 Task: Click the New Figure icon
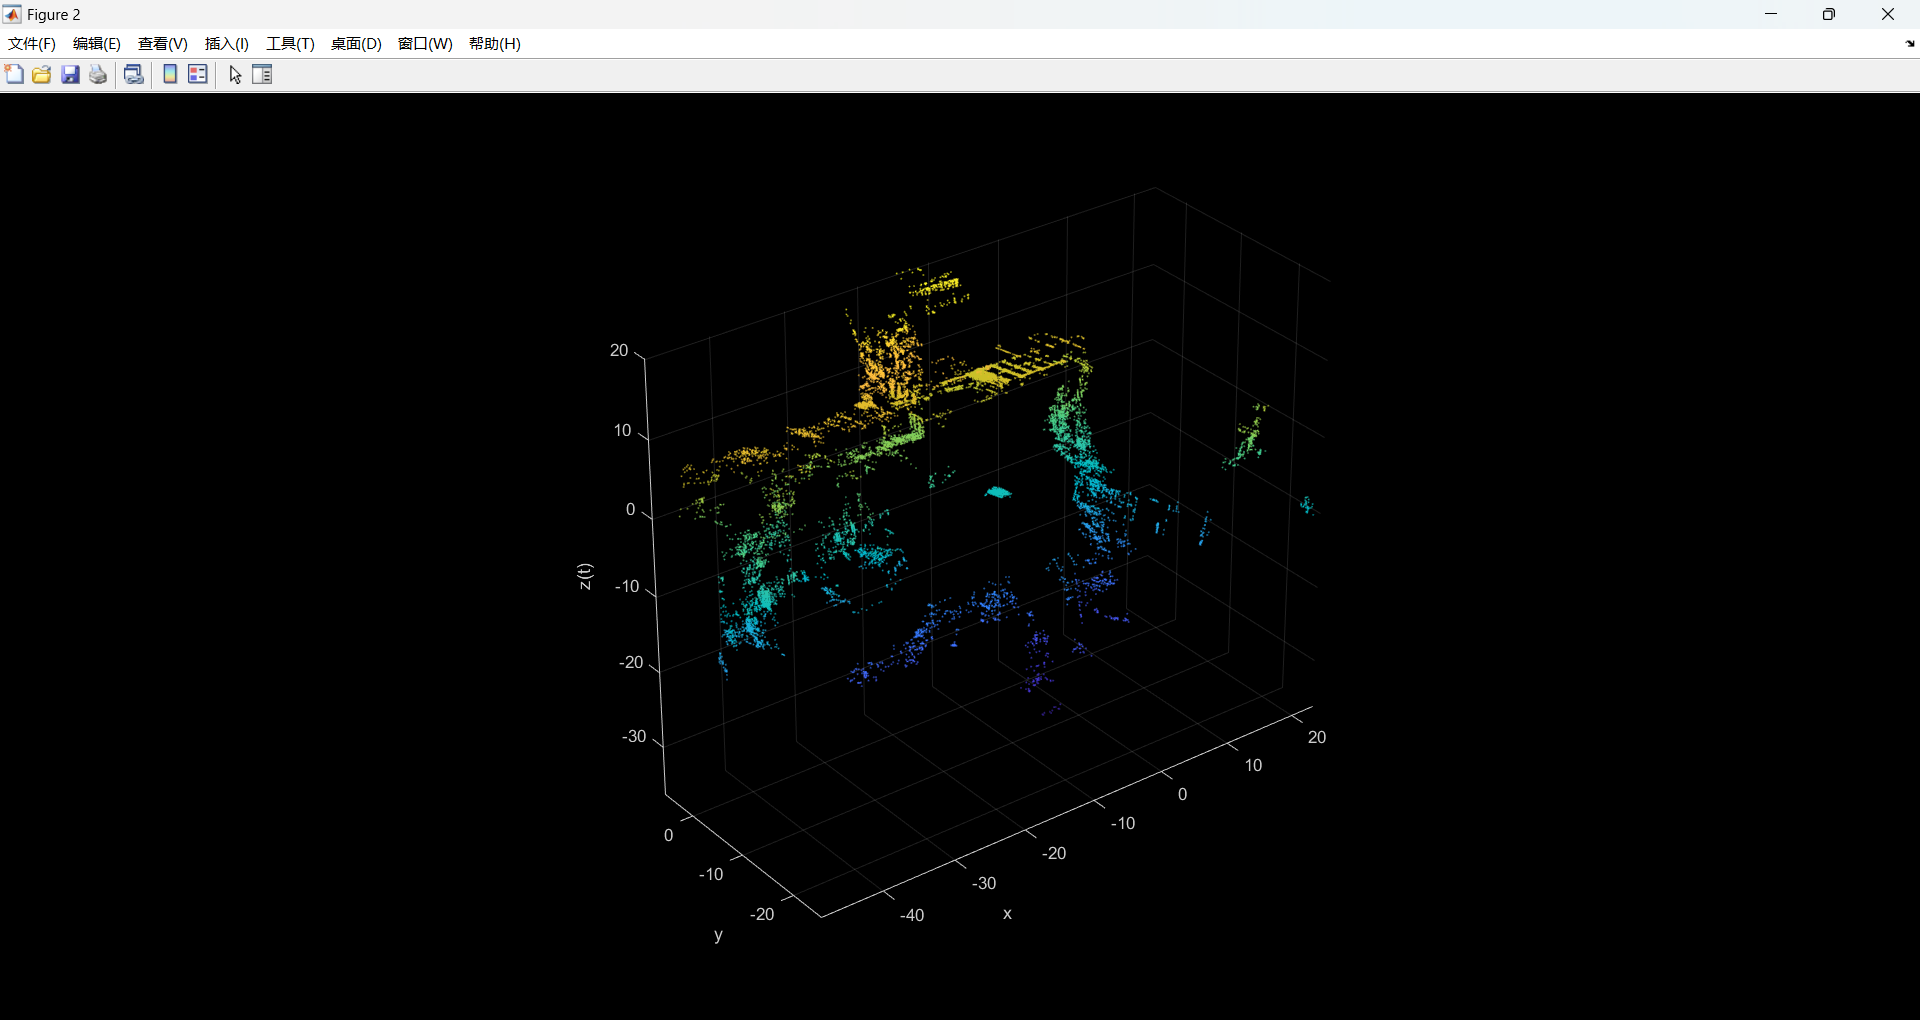tap(14, 74)
